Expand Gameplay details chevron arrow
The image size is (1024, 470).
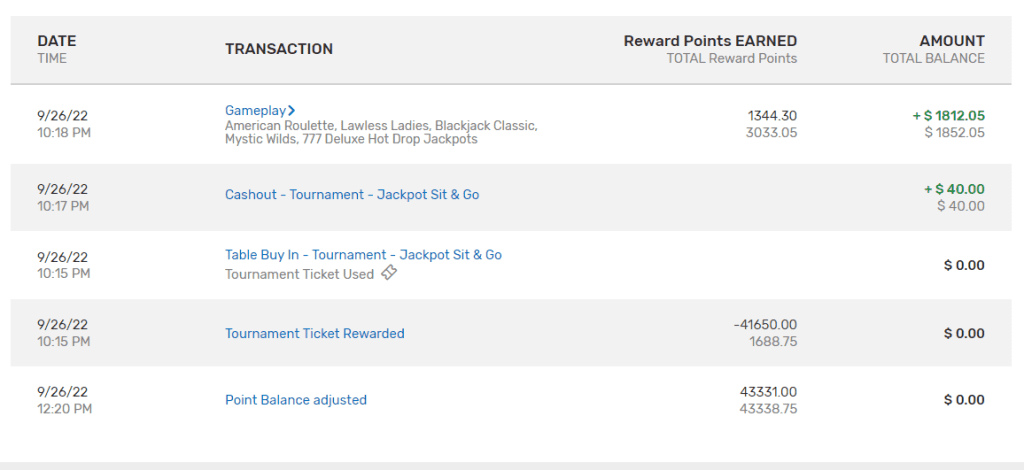click(x=291, y=110)
